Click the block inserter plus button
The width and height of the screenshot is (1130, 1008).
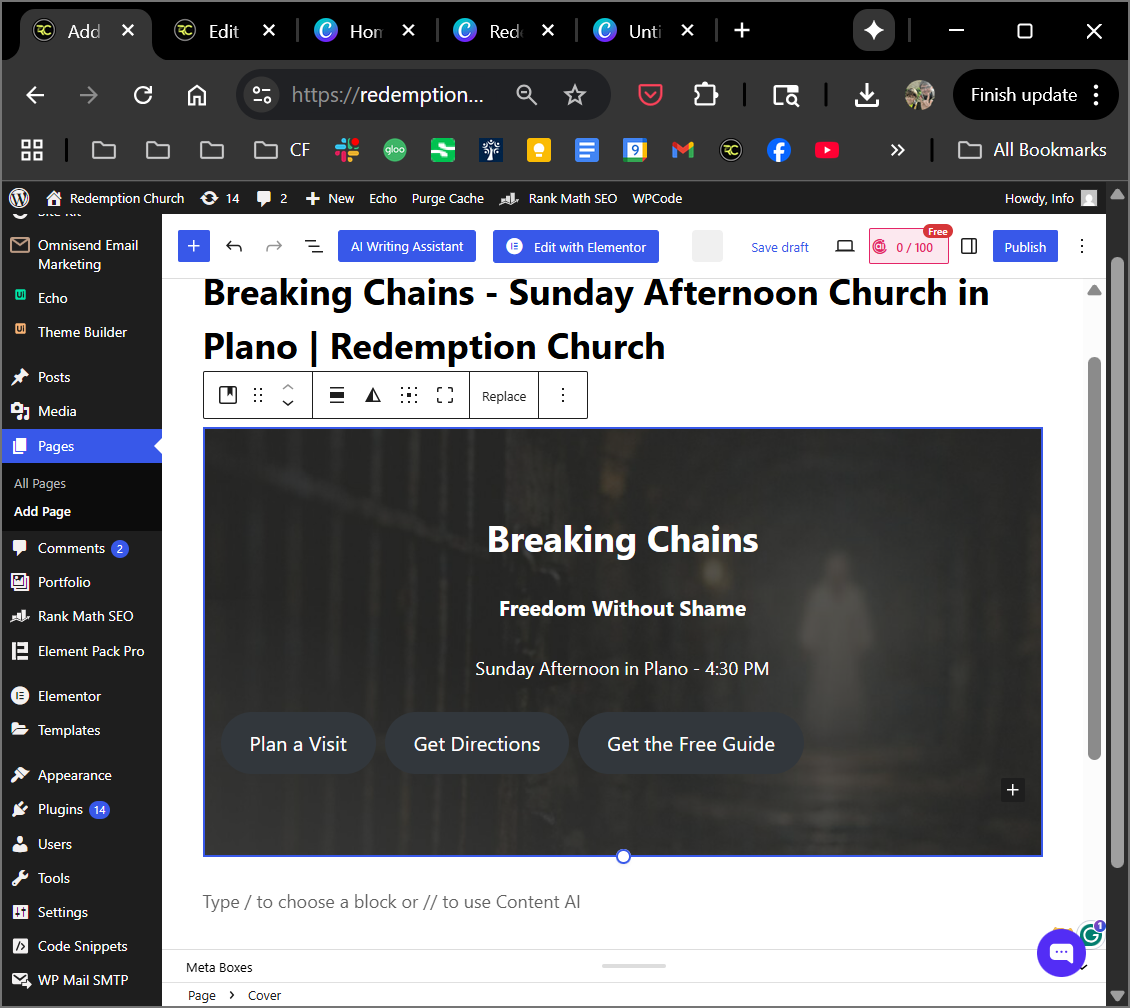194,247
